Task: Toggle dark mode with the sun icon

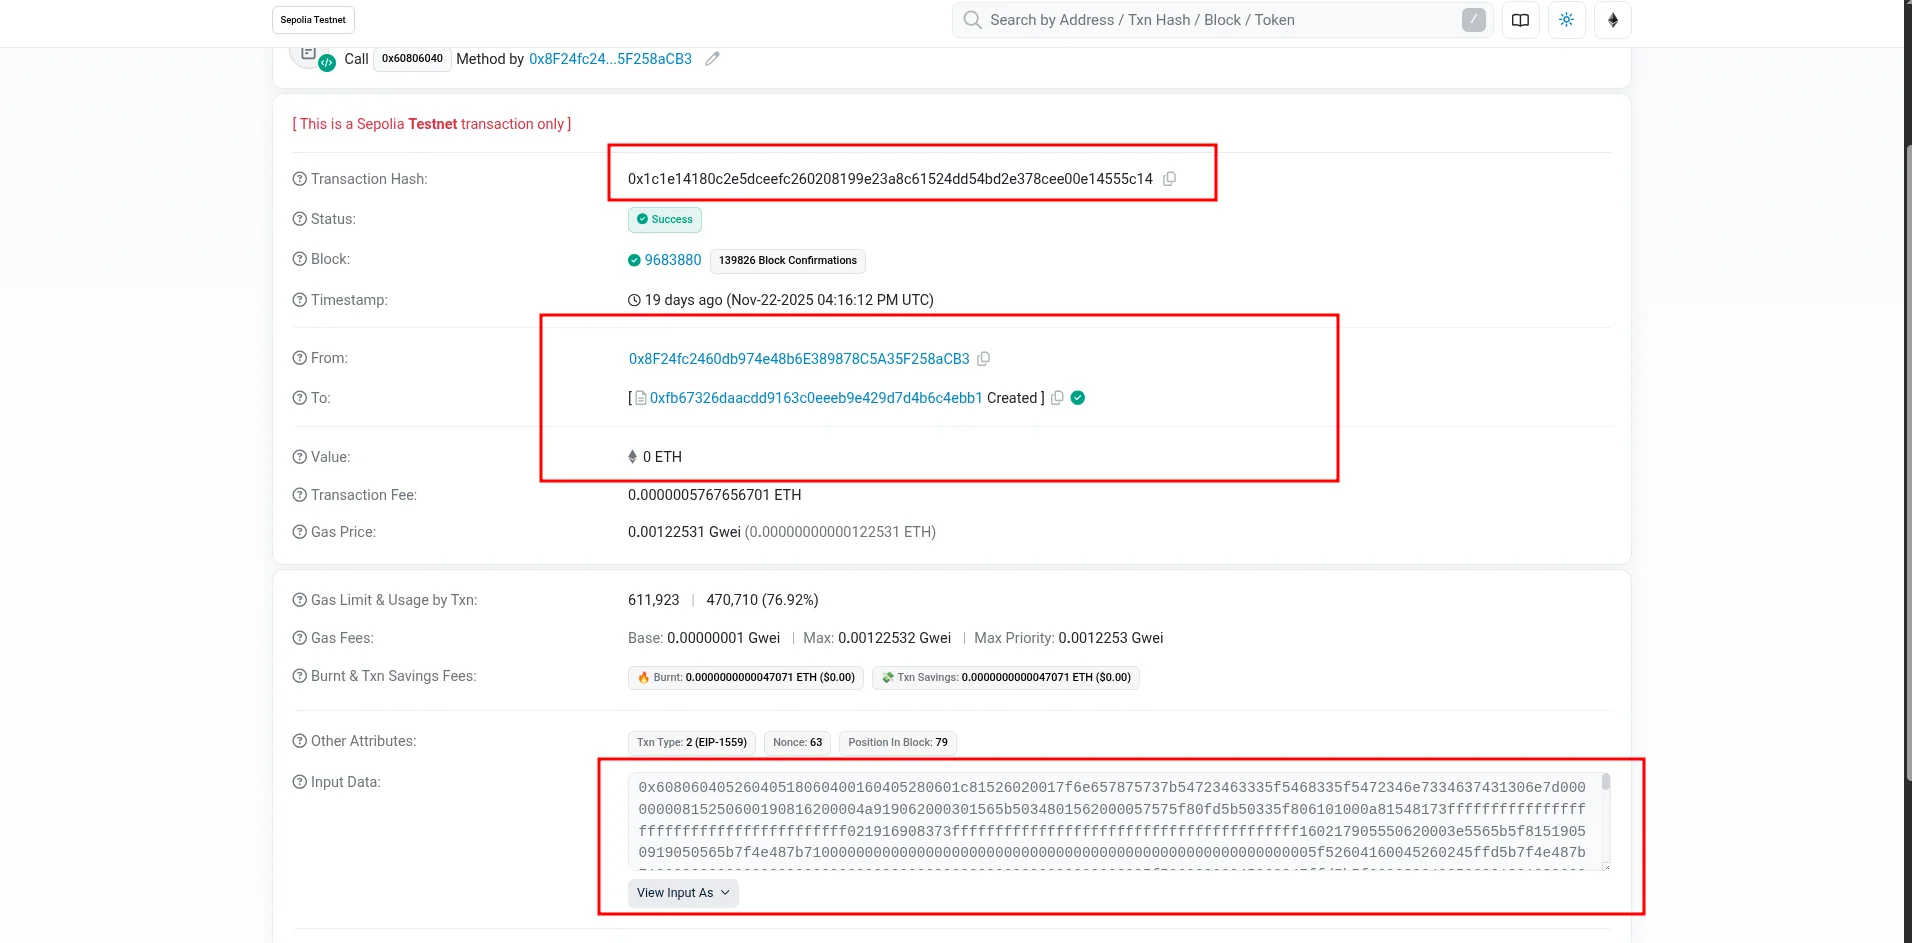Action: tap(1566, 20)
